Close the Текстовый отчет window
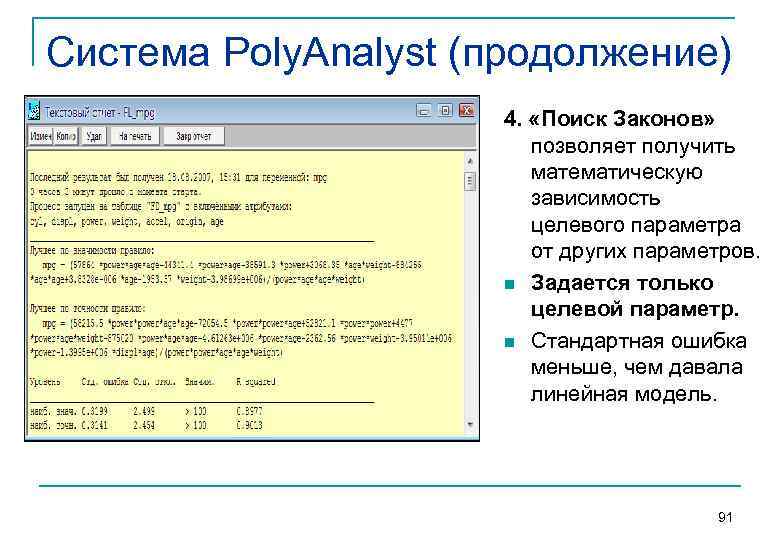This screenshot has height=540, width=780. click(x=467, y=110)
